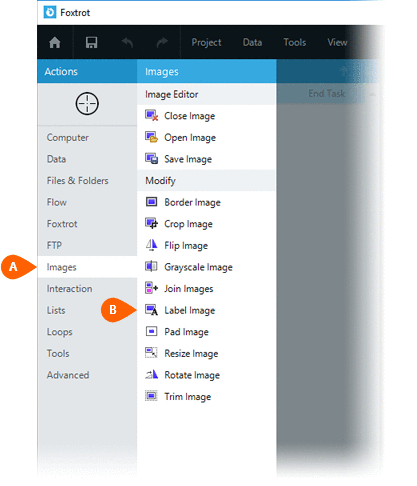The image size is (417, 486).
Task: Click the Actions panel header
Action: point(87,71)
